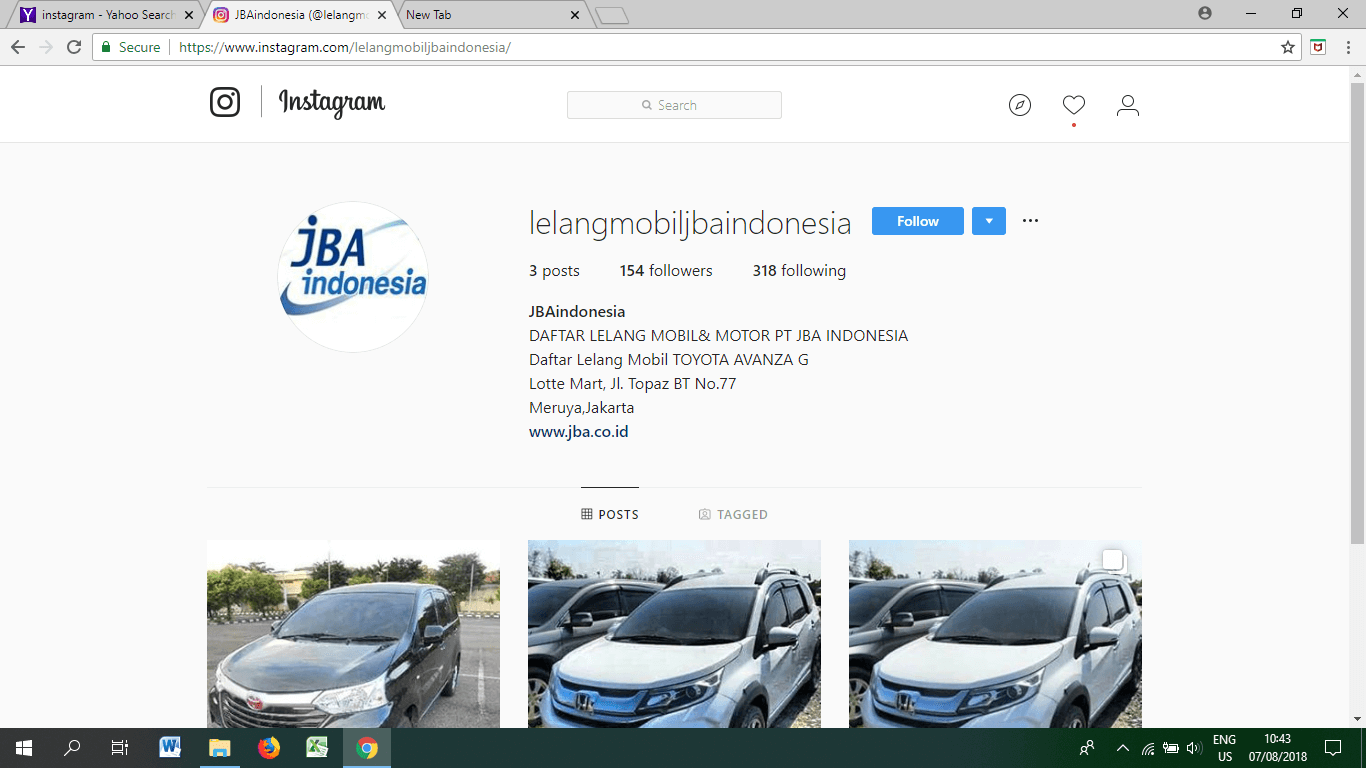Open the activity heart icon
The image size is (1366, 768).
1074,105
